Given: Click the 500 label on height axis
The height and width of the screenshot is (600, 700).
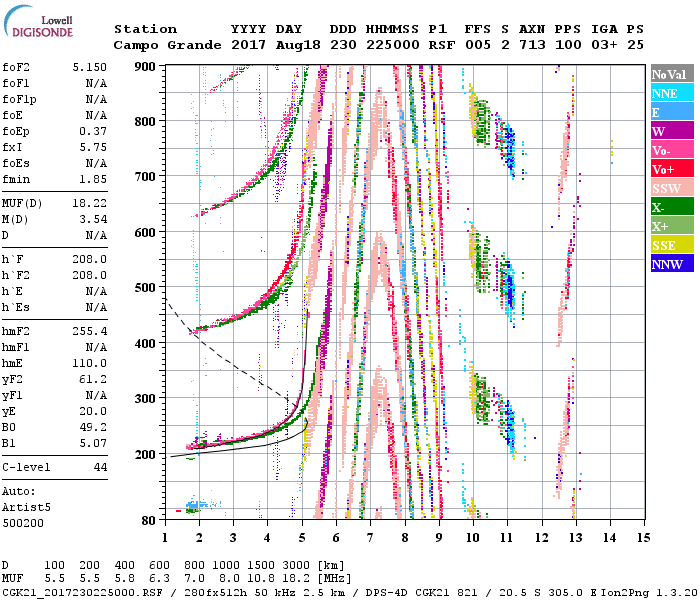Looking at the screenshot, I should click(x=145, y=288).
